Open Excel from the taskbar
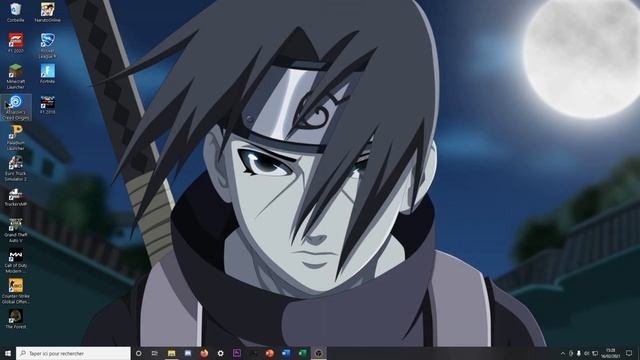 (302, 353)
